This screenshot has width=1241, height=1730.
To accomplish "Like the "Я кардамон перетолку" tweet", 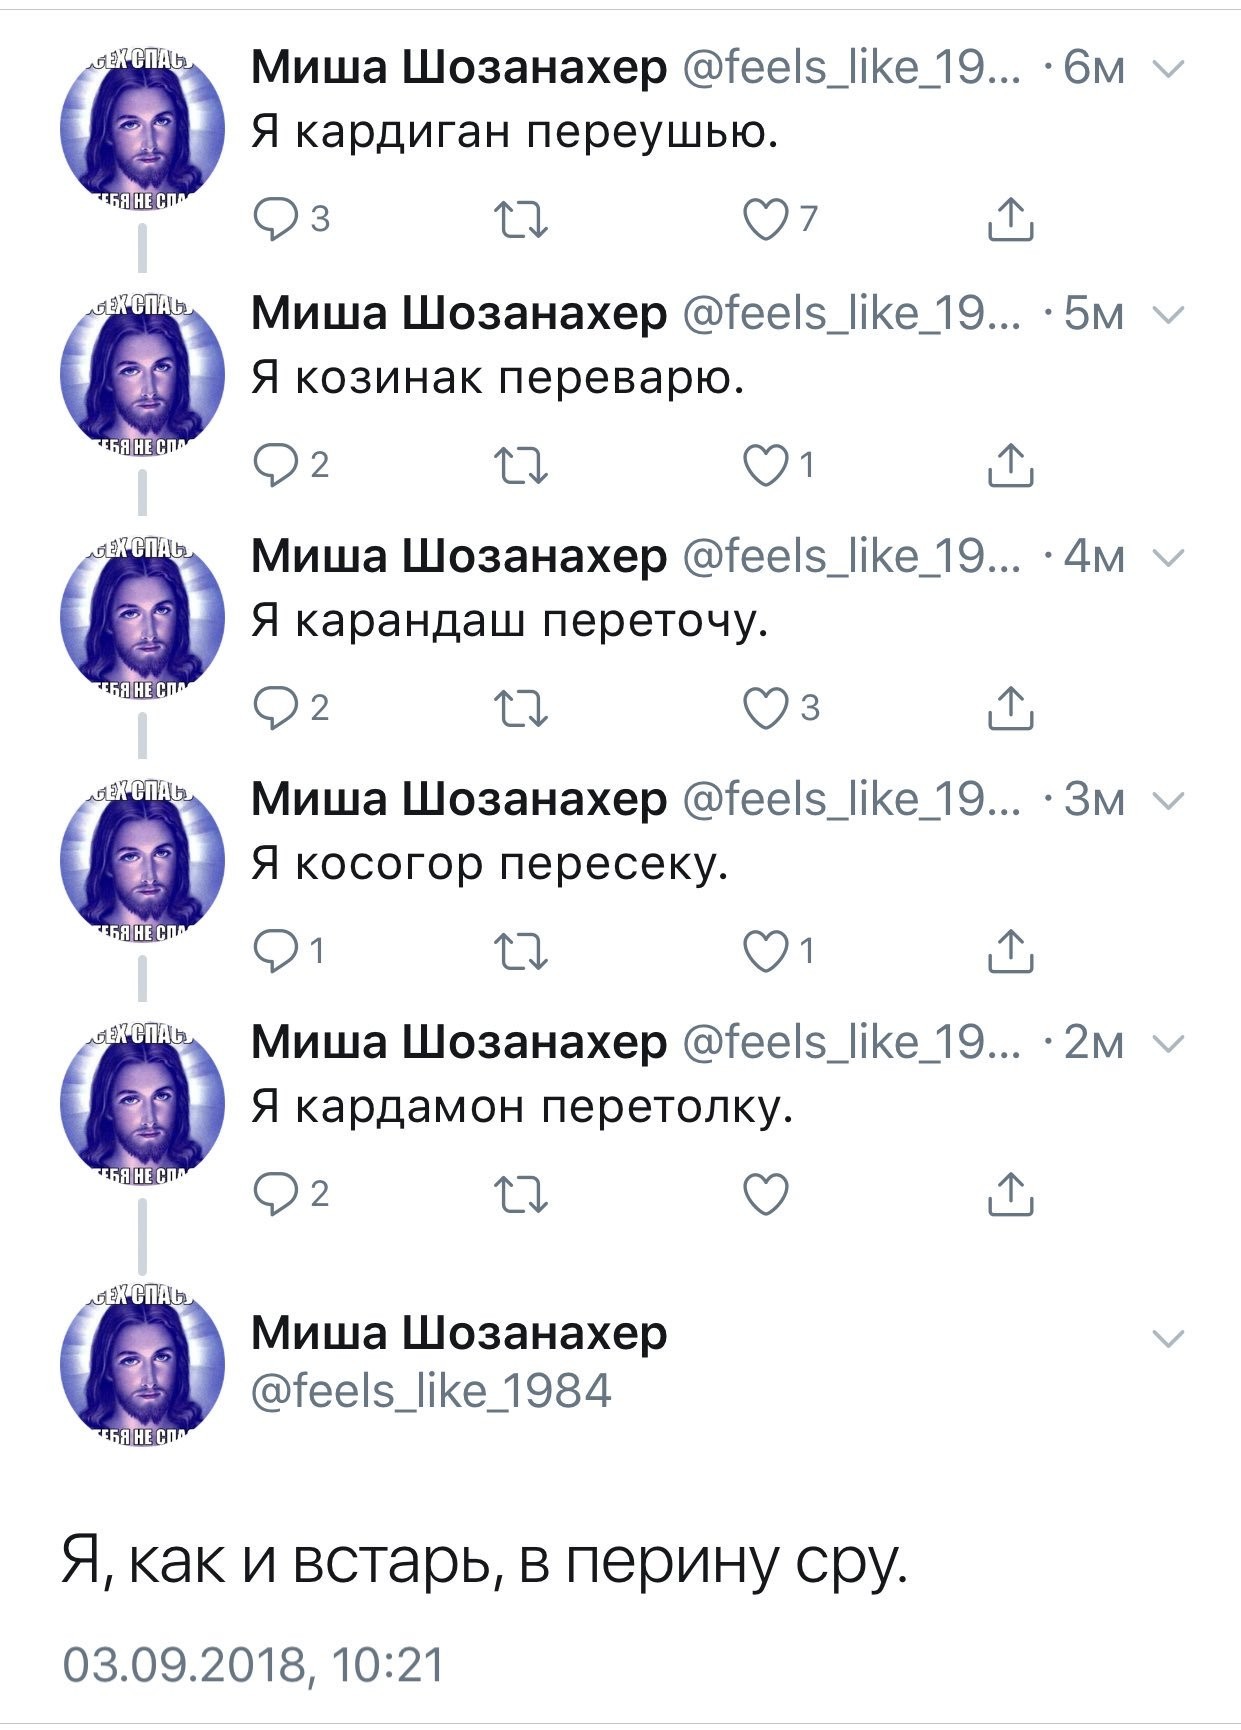I will pos(766,1194).
